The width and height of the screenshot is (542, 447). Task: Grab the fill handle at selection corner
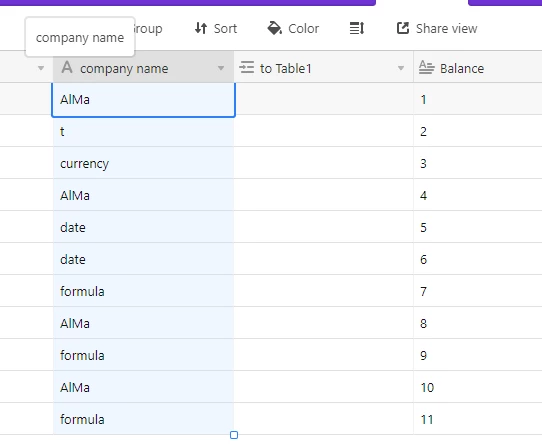point(234,435)
